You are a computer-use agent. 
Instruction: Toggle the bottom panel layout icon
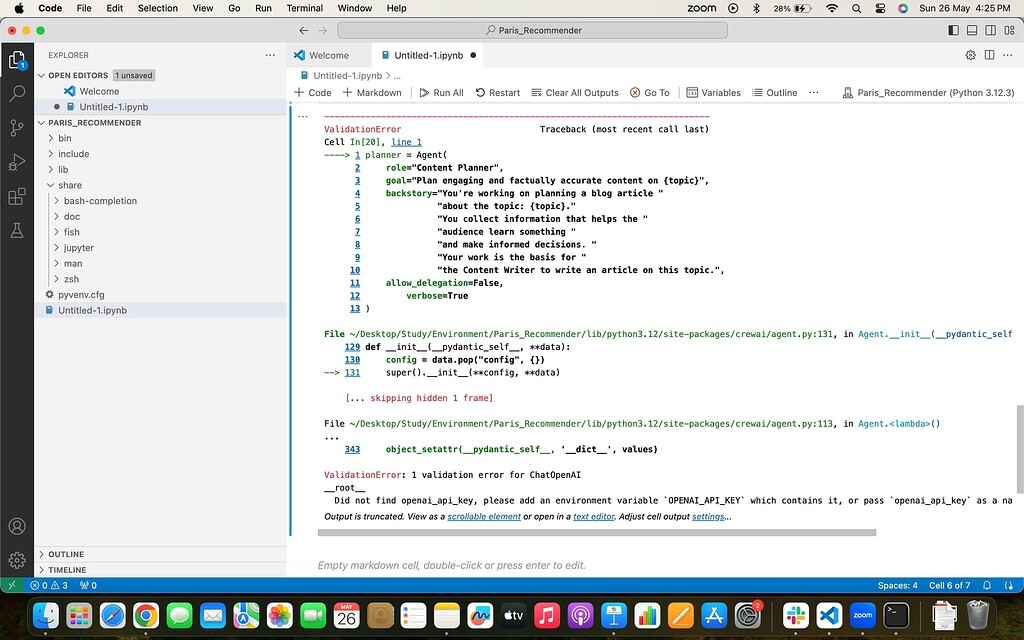[x=970, y=31]
